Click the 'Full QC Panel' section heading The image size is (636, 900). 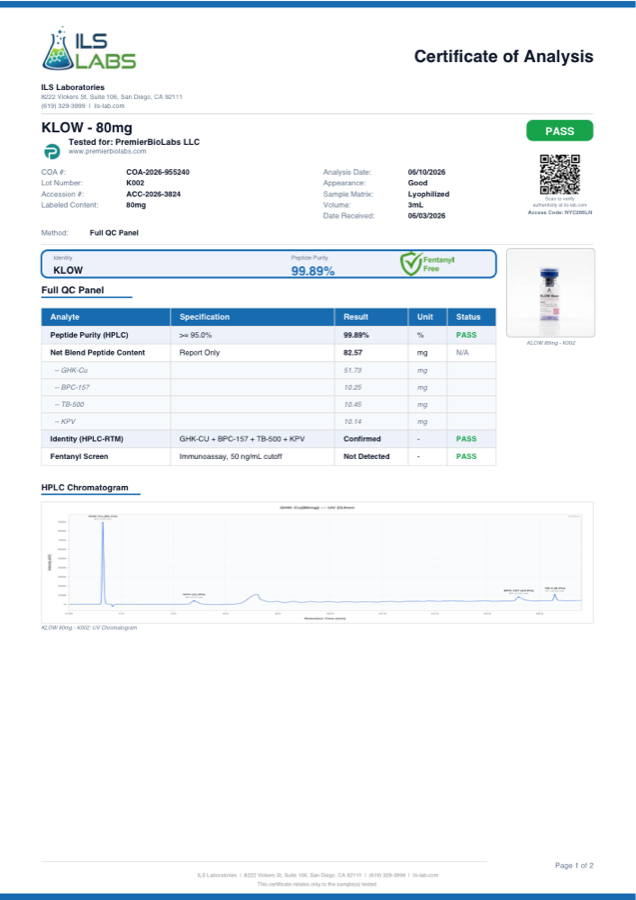(x=72, y=290)
